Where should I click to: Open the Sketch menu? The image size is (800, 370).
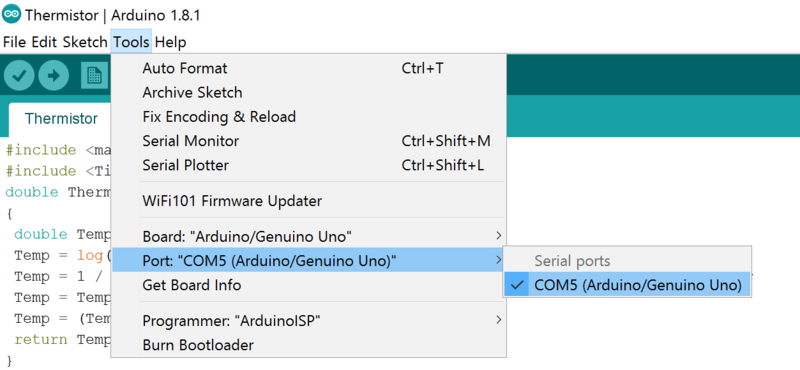tap(85, 42)
